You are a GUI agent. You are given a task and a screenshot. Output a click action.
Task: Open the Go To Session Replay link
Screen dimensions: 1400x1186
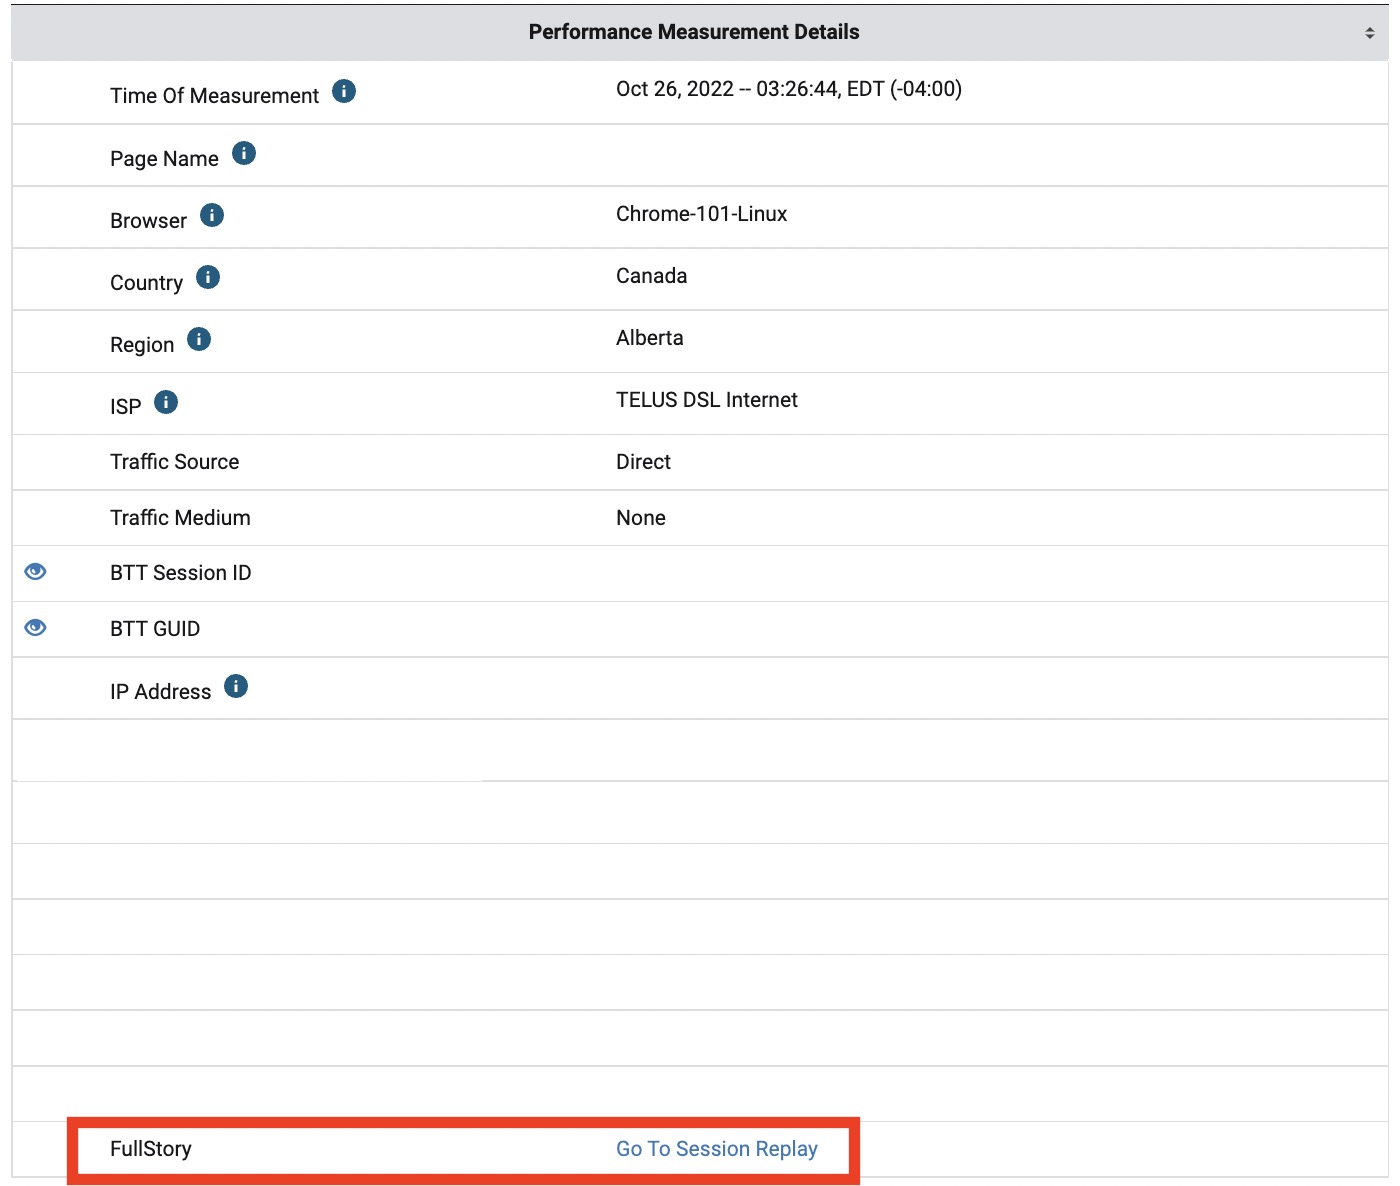716,1149
